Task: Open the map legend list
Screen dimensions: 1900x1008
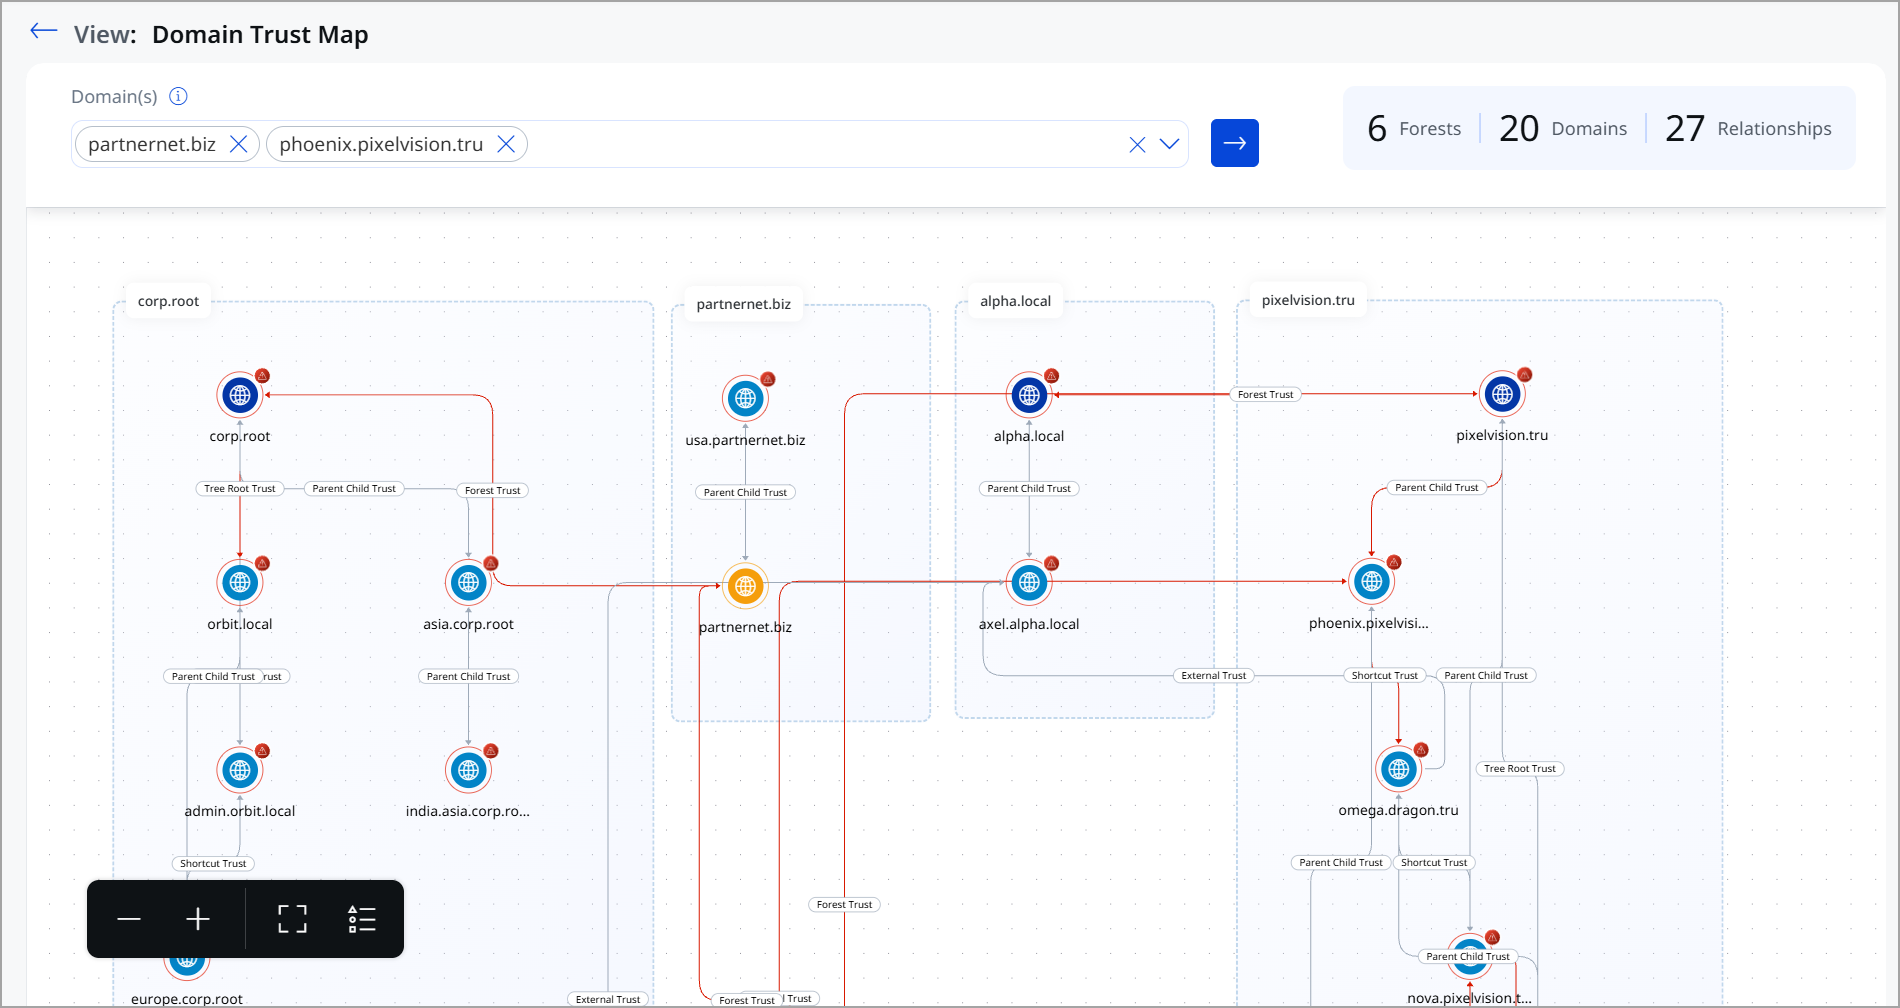Action: coord(361,919)
